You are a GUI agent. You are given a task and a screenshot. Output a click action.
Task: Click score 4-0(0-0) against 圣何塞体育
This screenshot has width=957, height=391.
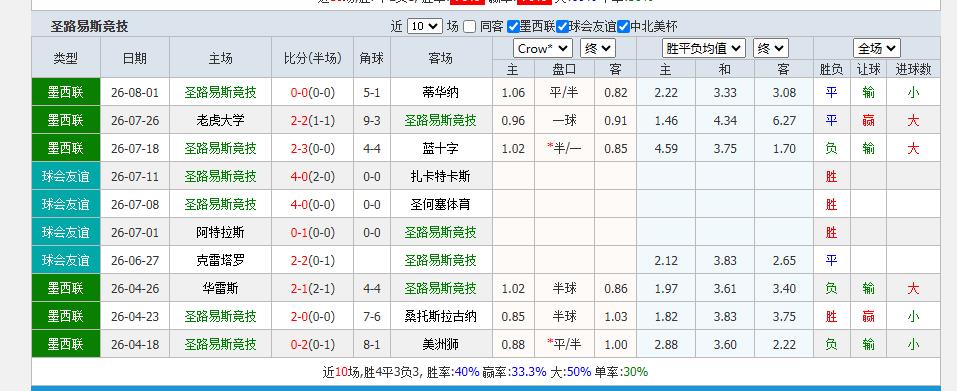pyautogui.click(x=312, y=205)
